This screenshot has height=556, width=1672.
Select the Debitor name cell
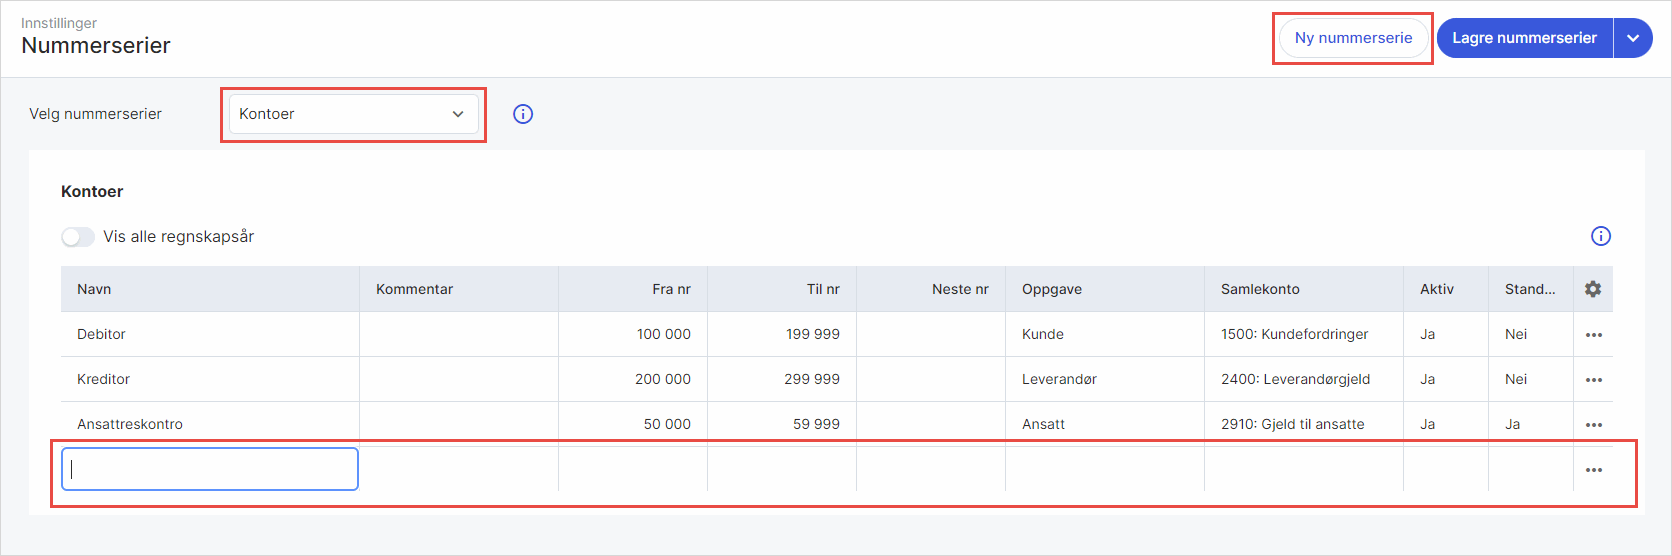[x=210, y=334]
